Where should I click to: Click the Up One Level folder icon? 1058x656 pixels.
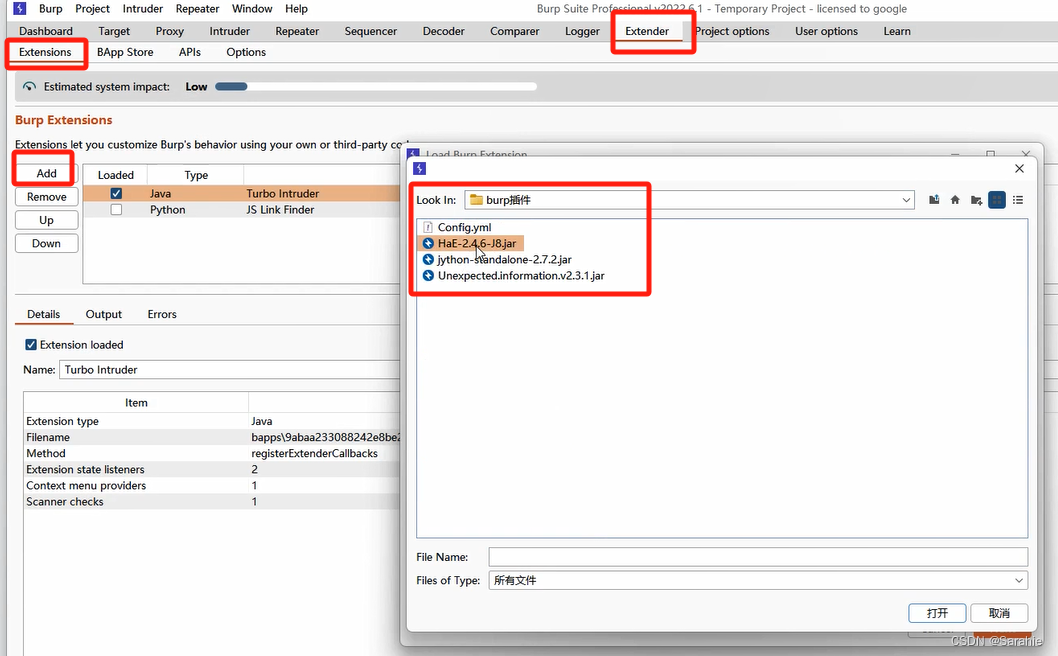tap(934, 200)
